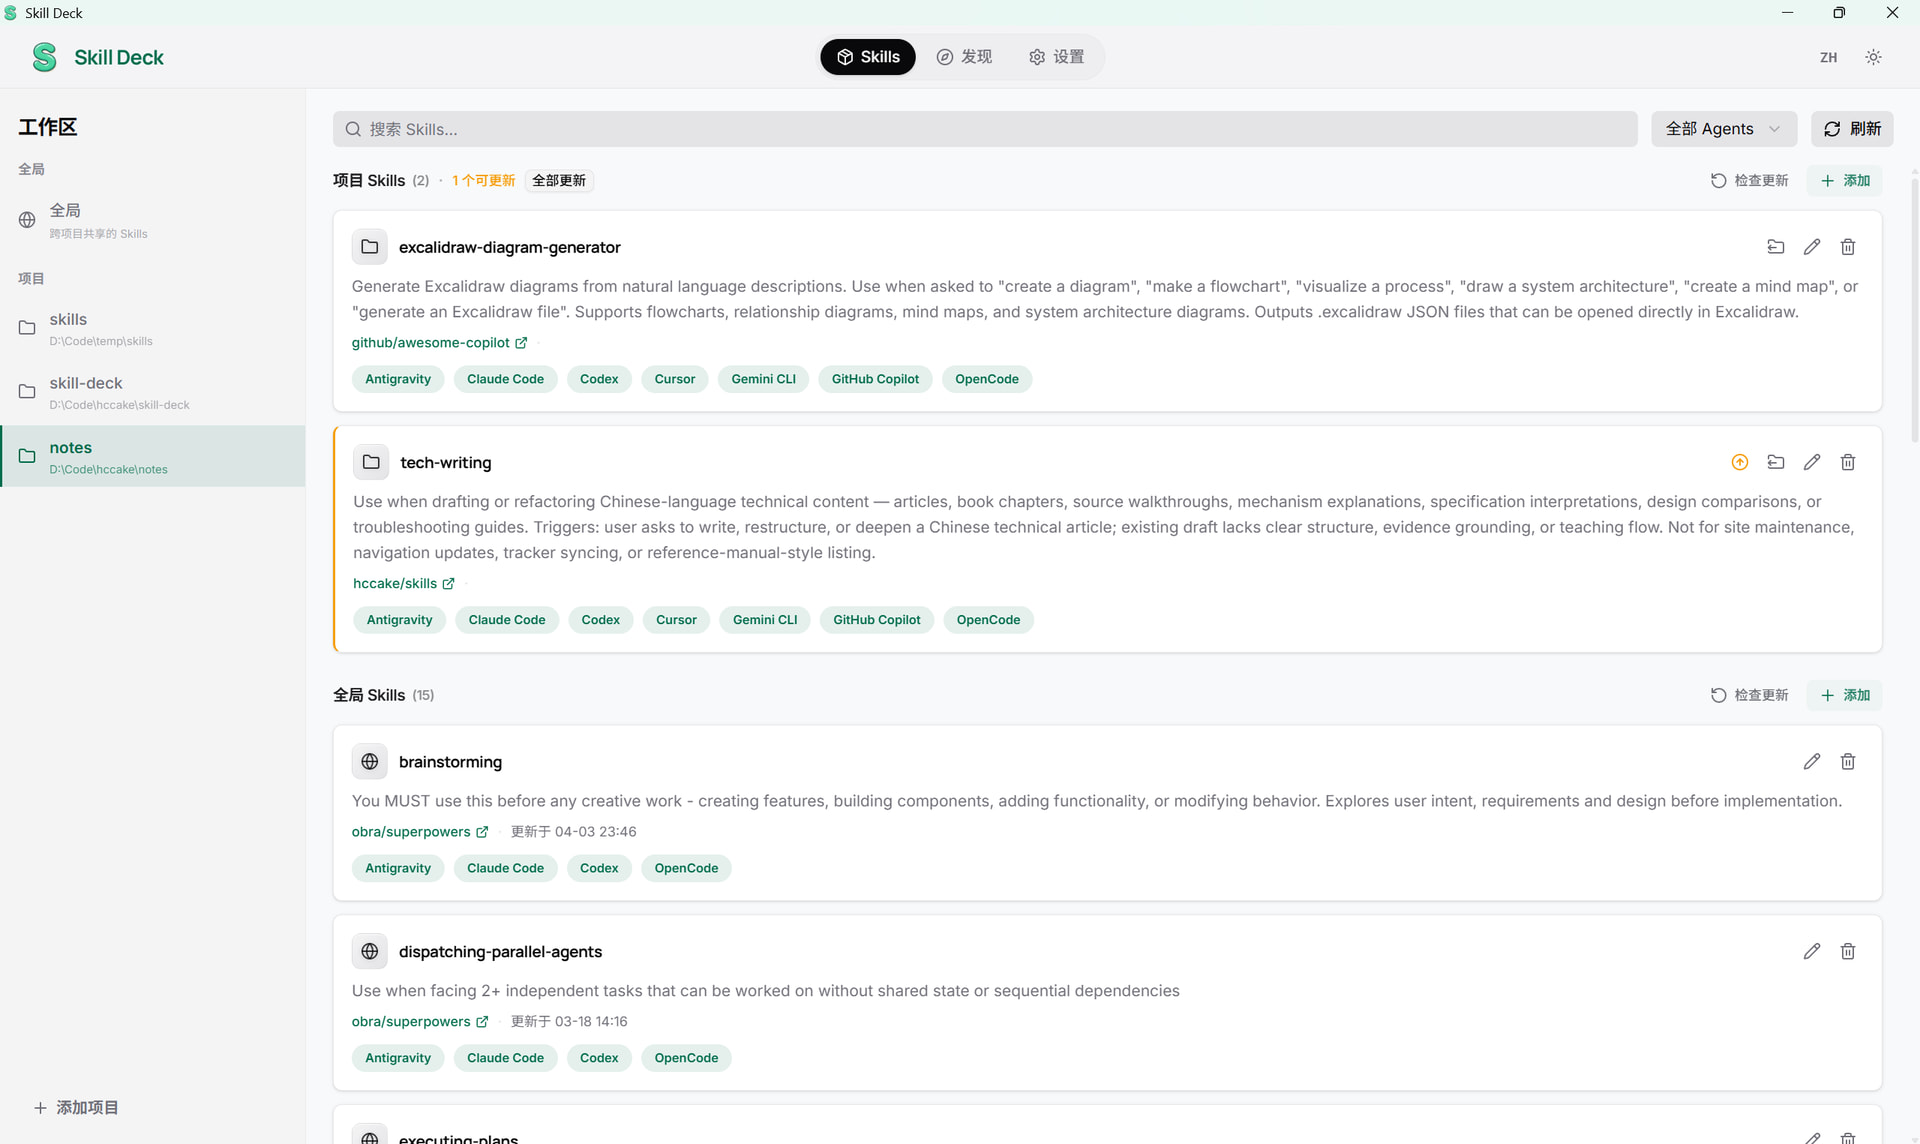Open hccake/skills source link

(x=403, y=584)
